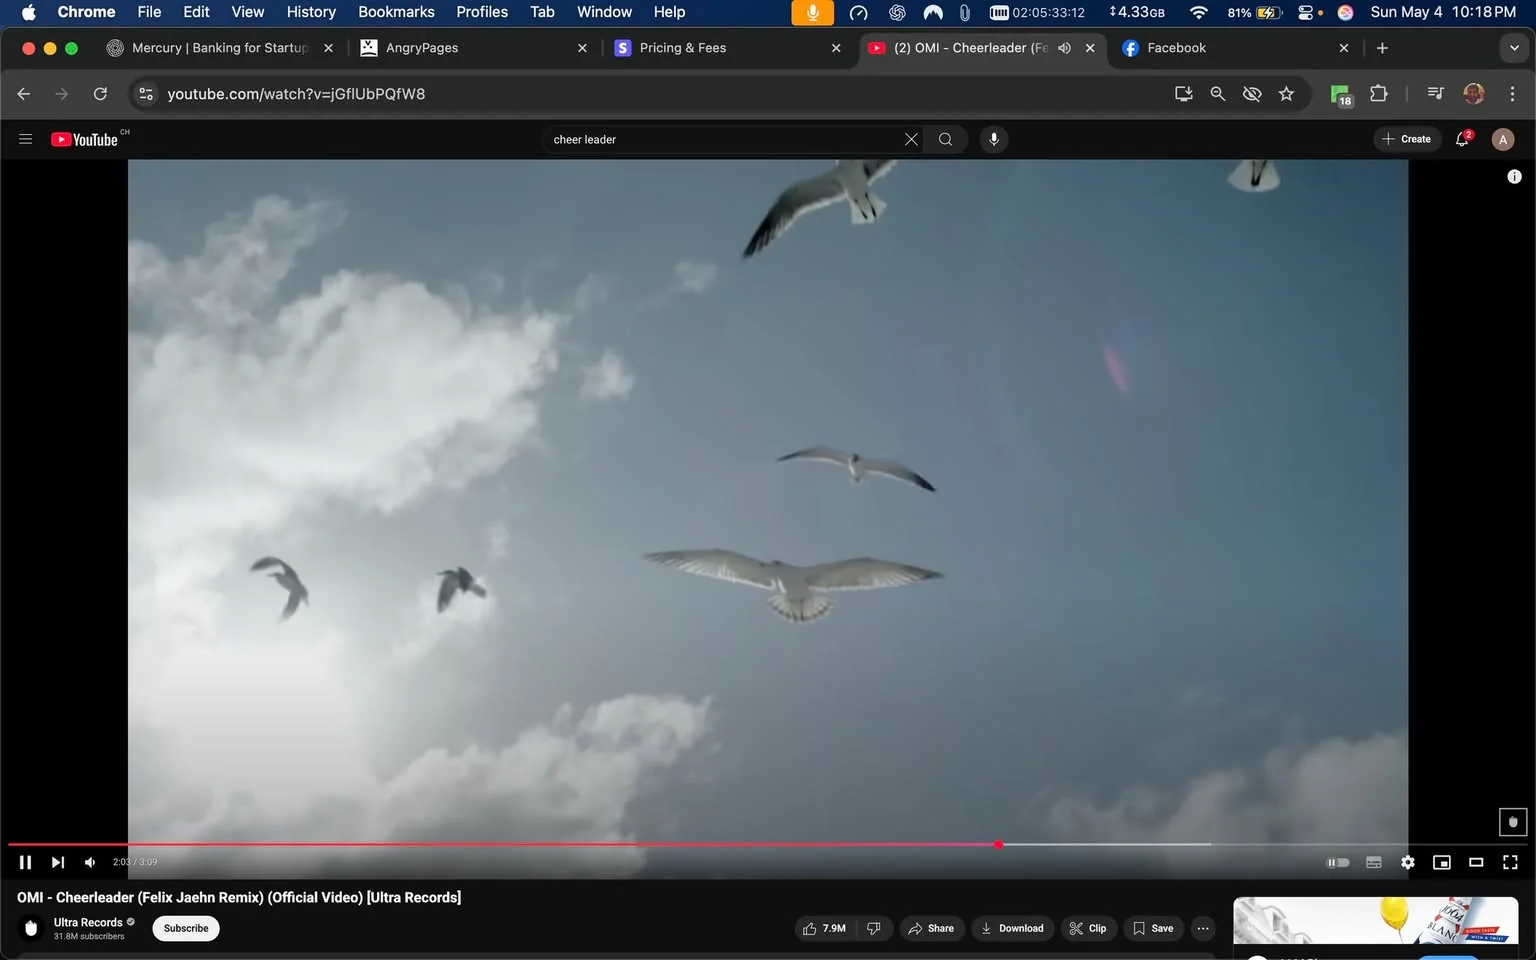The height and width of the screenshot is (960, 1536).
Task: Activate the miniplayer
Action: click(1442, 862)
